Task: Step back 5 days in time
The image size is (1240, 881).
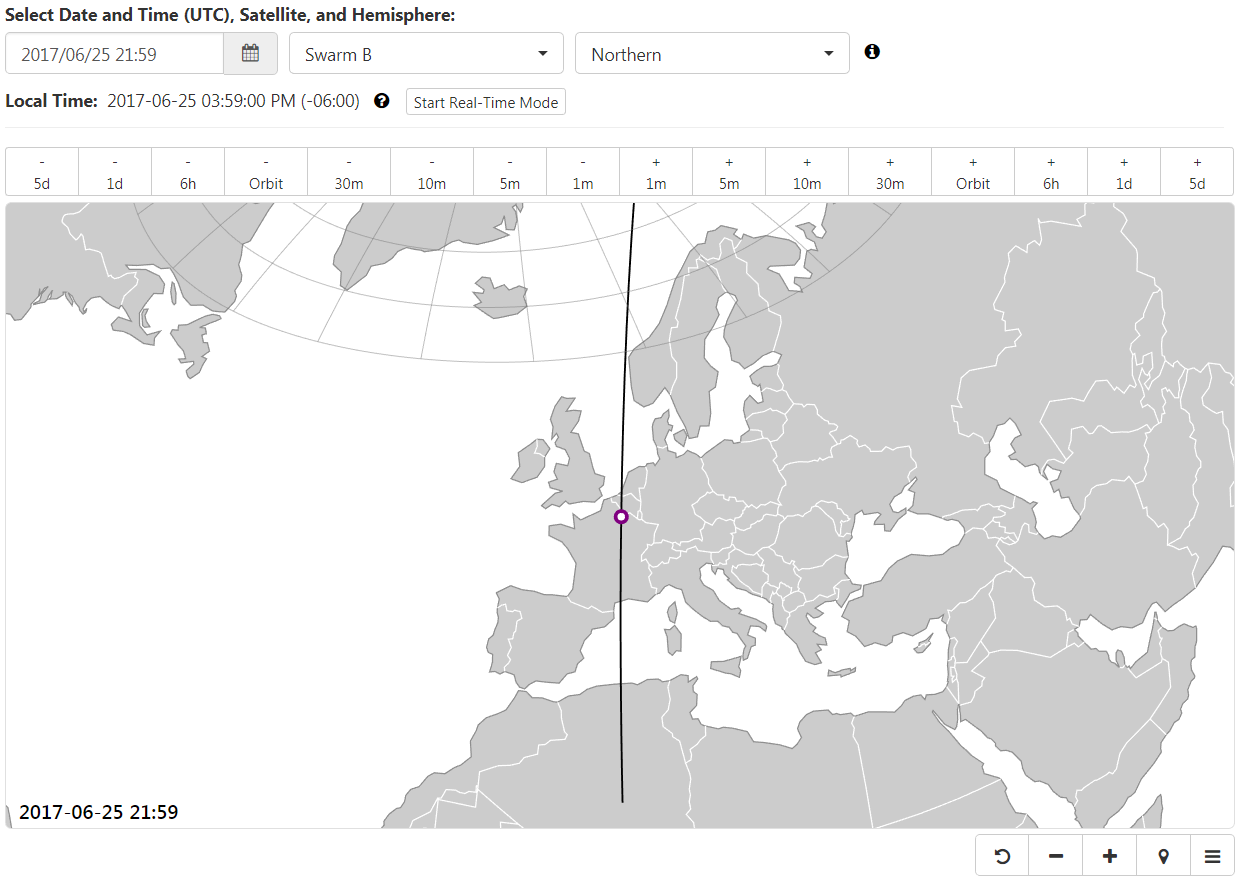Action: pyautogui.click(x=42, y=172)
